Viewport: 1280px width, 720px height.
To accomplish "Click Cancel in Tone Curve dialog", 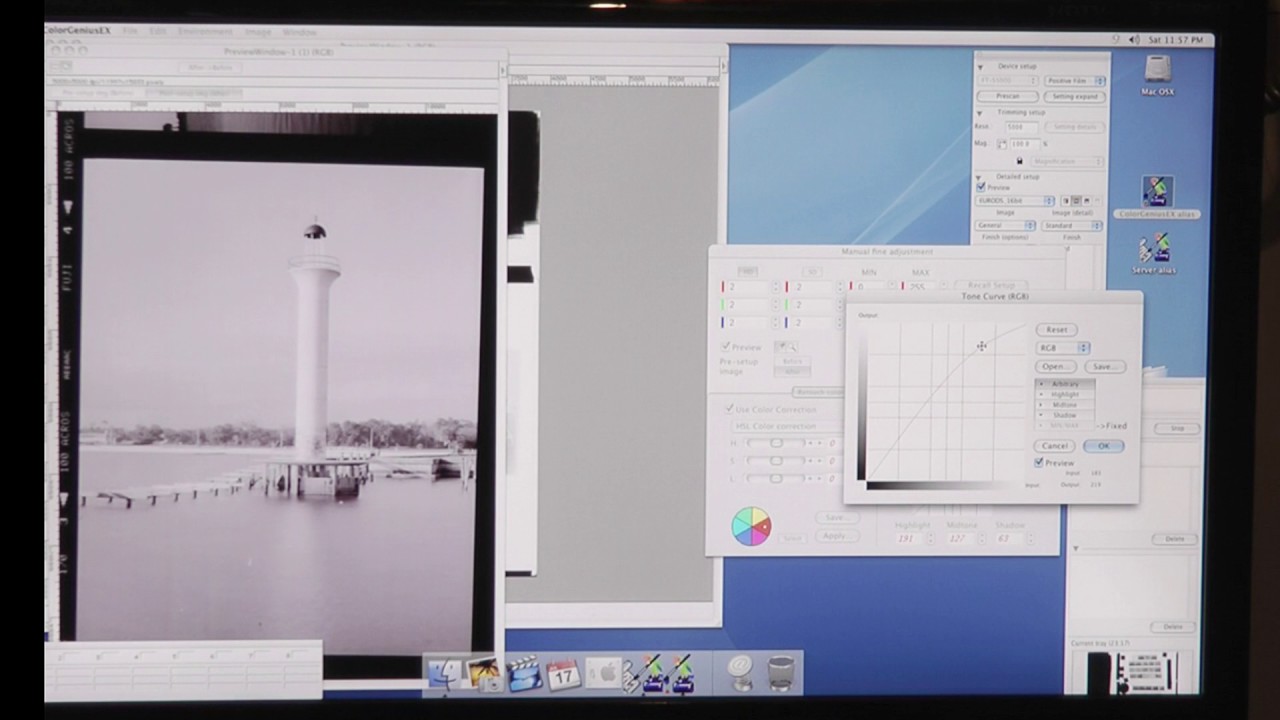I will [x=1055, y=446].
